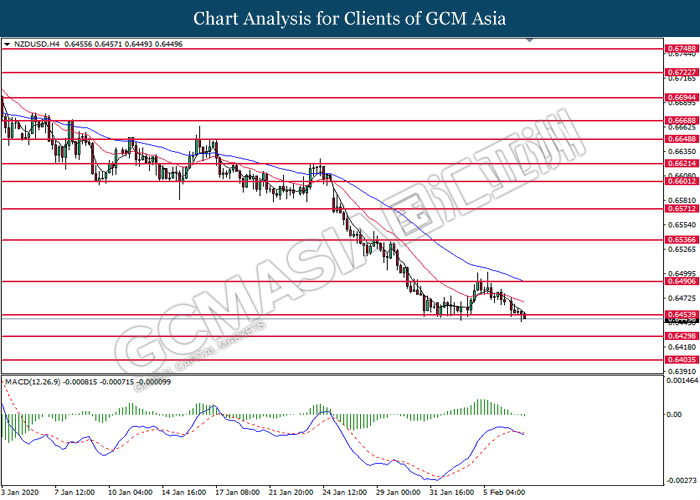The height and width of the screenshot is (500, 700).
Task: Select the 0.67227 price level label
Action: click(680, 72)
